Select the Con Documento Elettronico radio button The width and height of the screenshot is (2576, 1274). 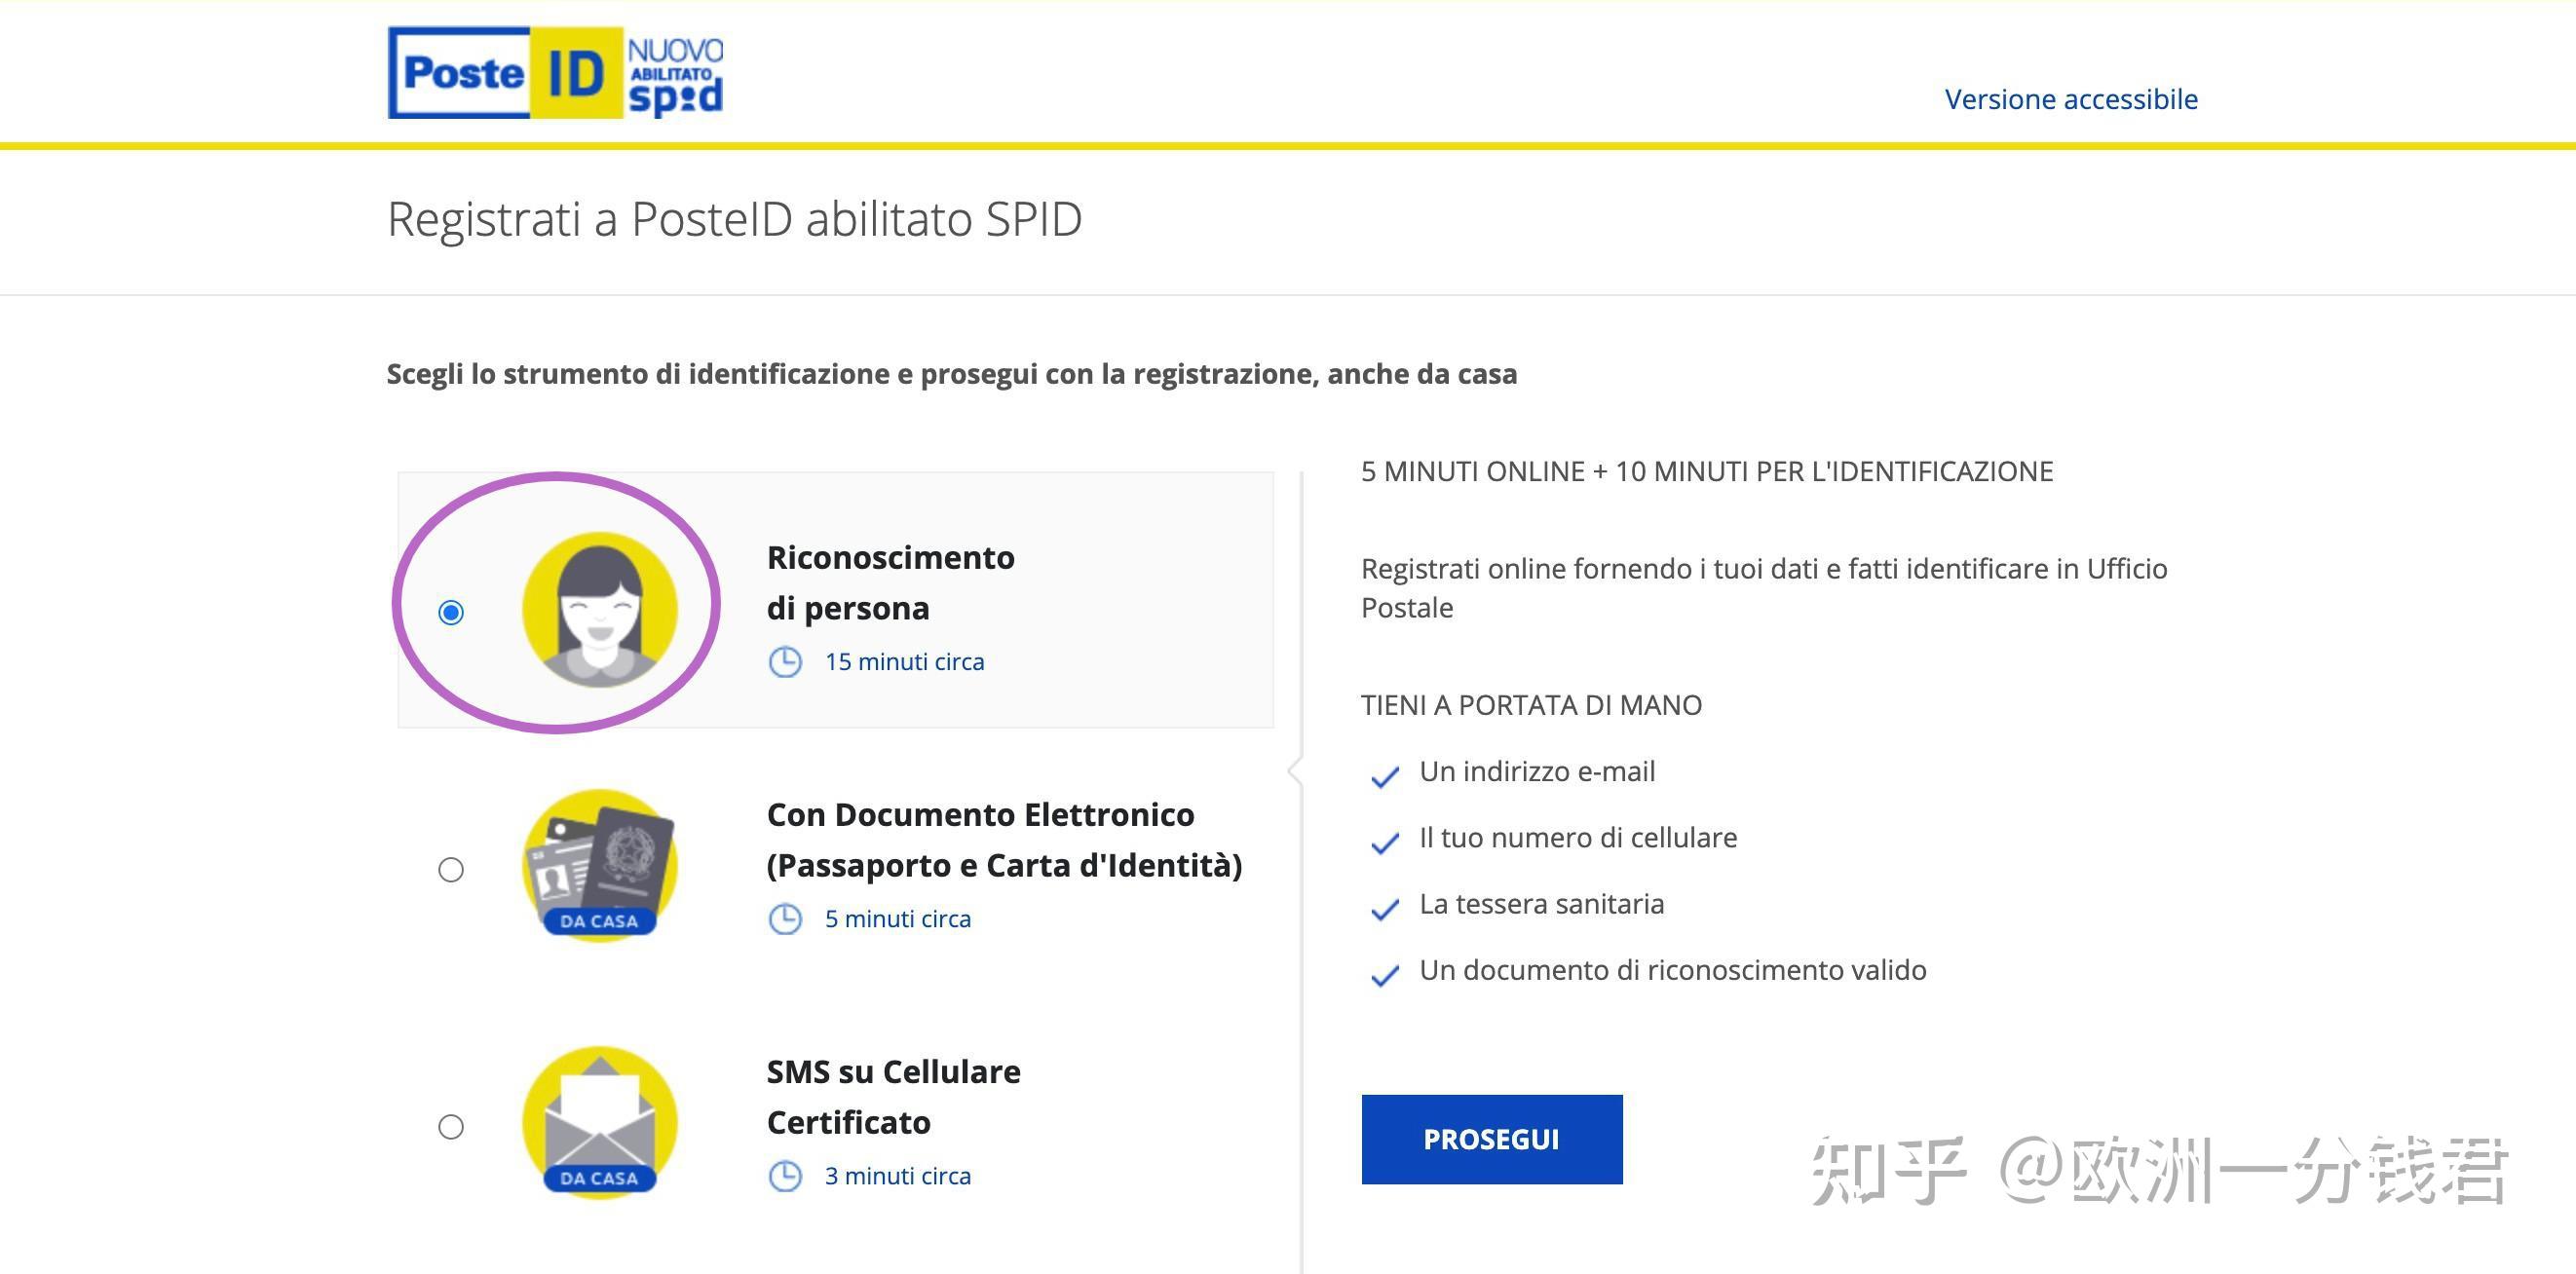coord(452,870)
